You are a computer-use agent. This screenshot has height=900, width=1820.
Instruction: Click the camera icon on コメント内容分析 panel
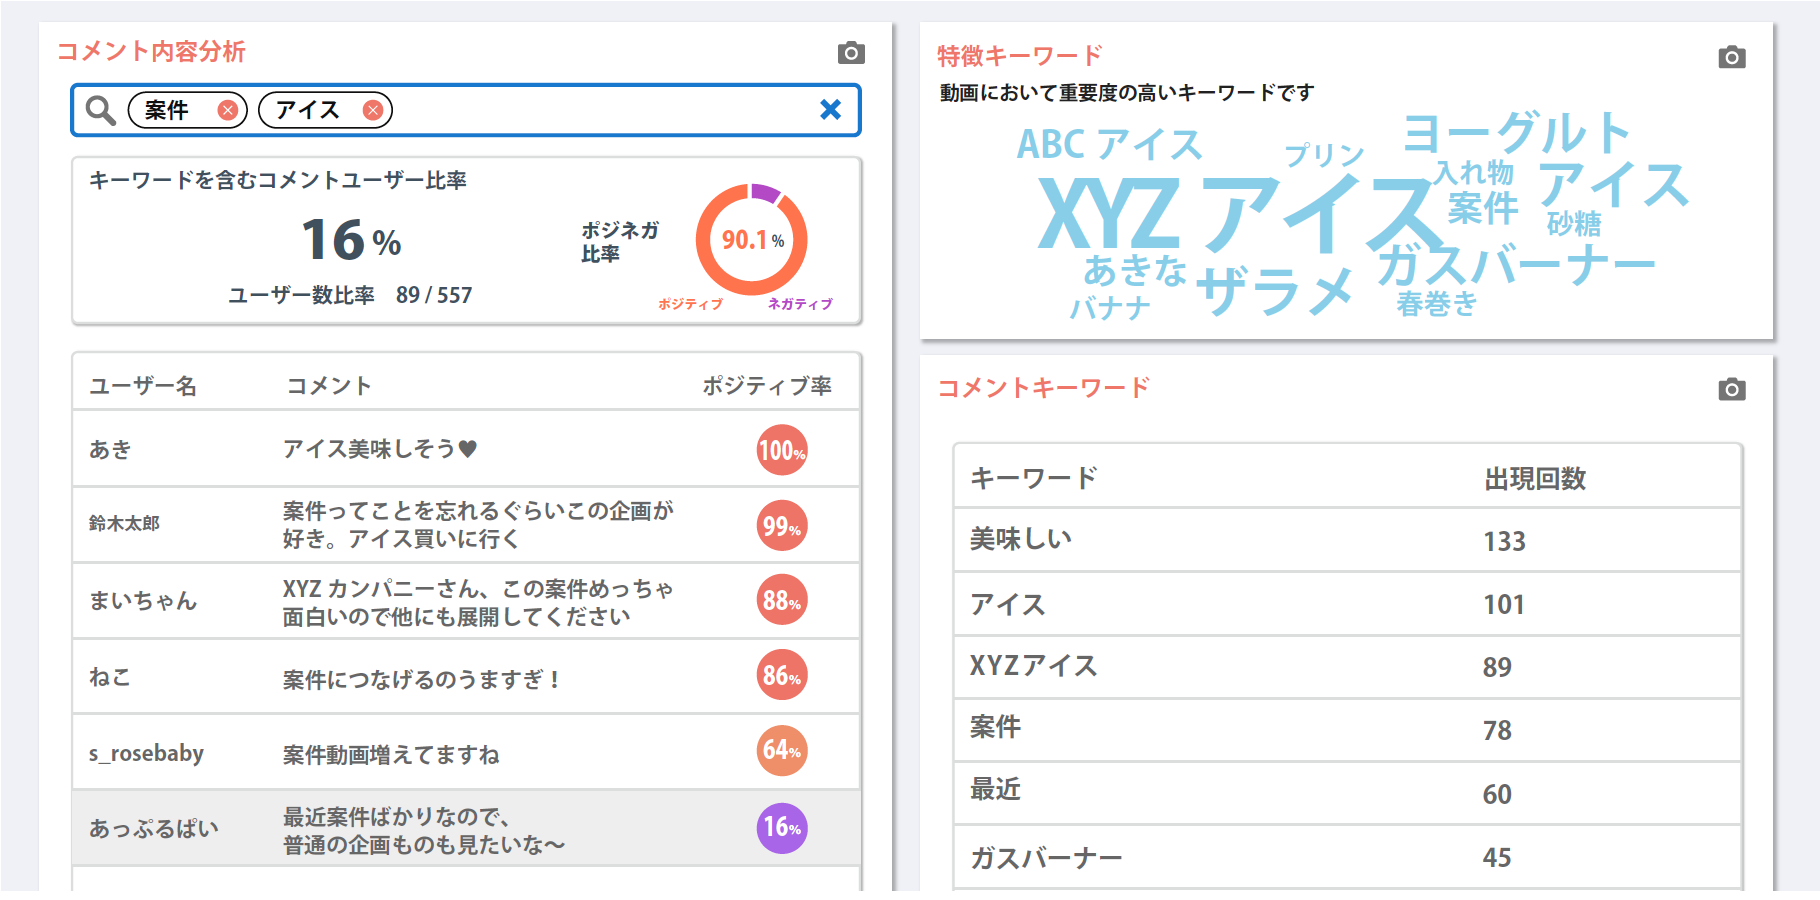[x=851, y=54]
